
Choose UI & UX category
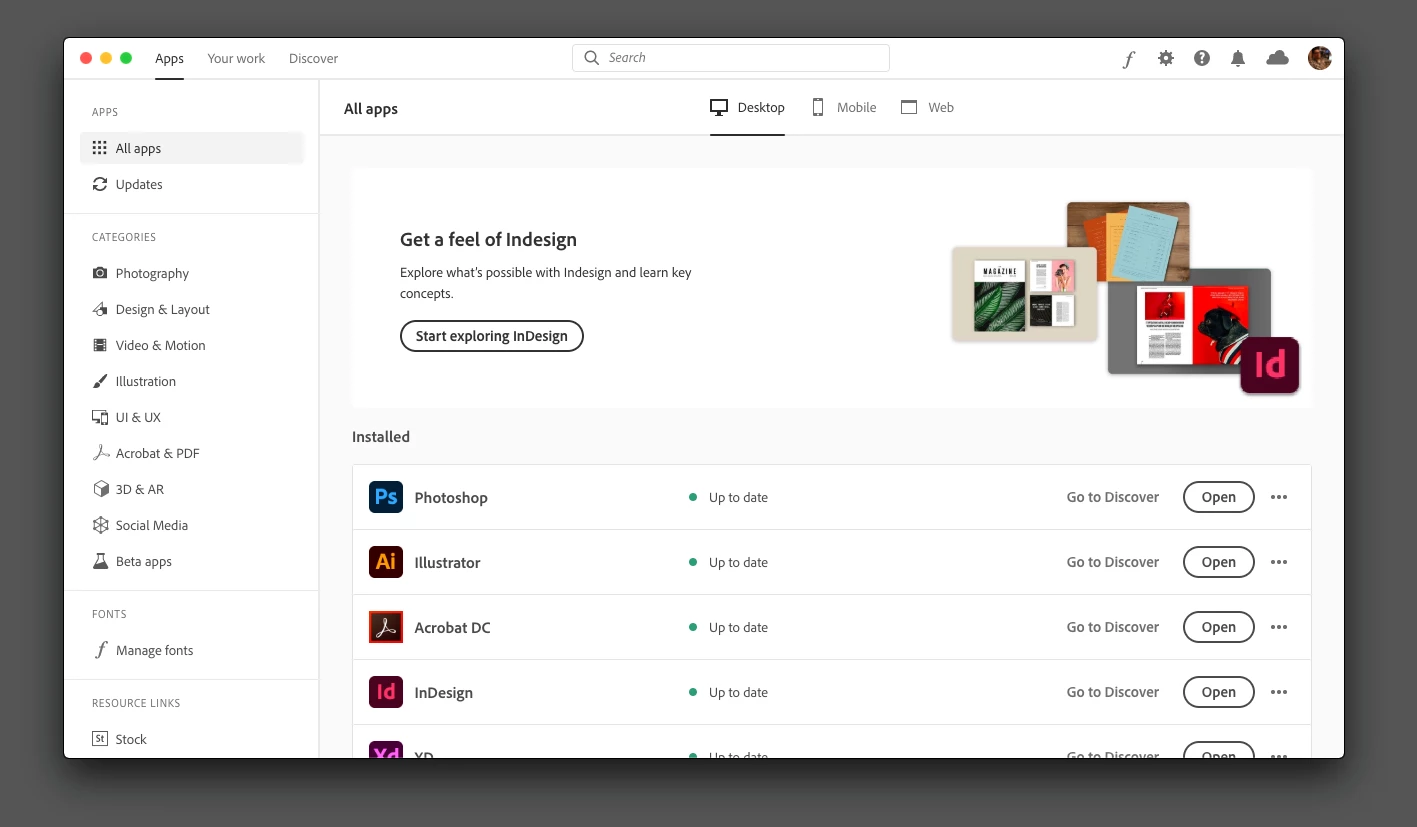[x=192, y=417]
